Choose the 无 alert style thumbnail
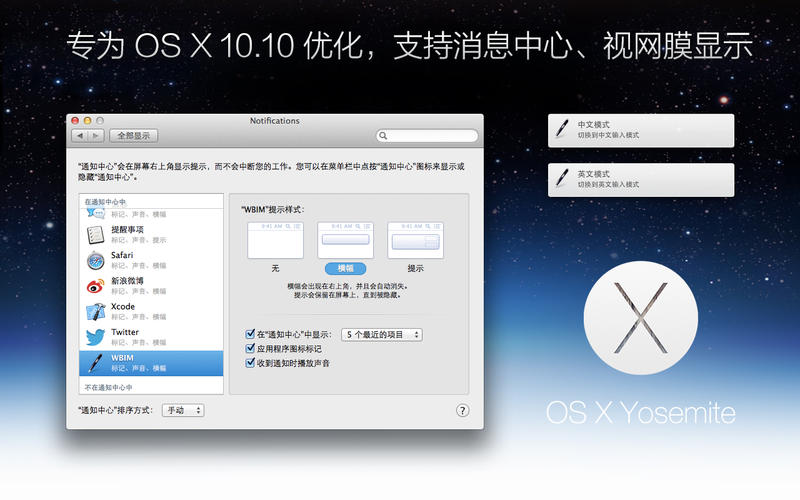 click(x=276, y=240)
